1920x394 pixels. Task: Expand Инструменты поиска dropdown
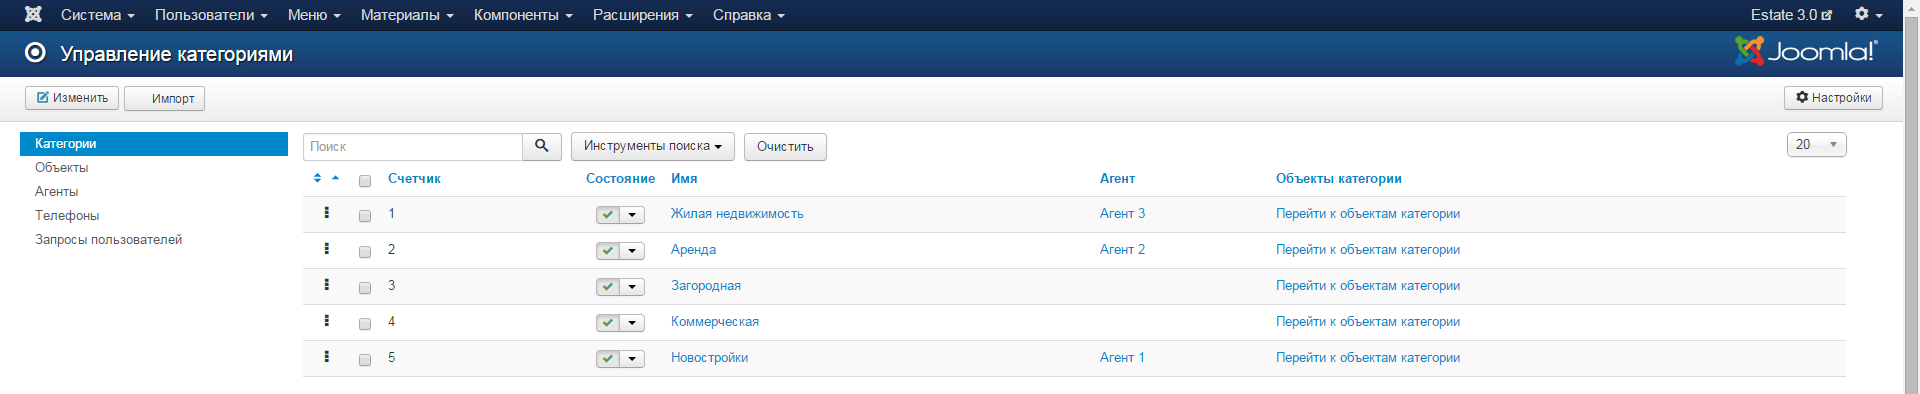click(x=653, y=146)
